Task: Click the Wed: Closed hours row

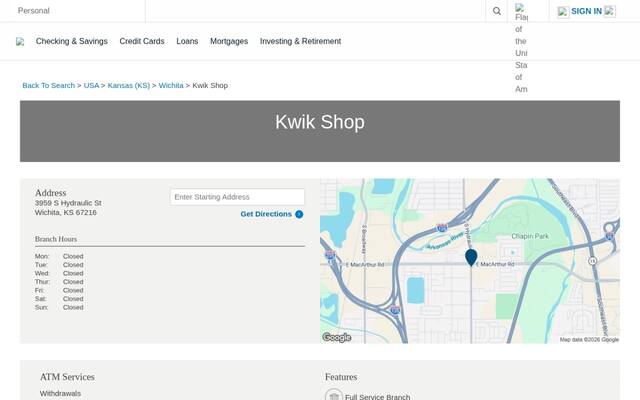Action: coord(59,273)
